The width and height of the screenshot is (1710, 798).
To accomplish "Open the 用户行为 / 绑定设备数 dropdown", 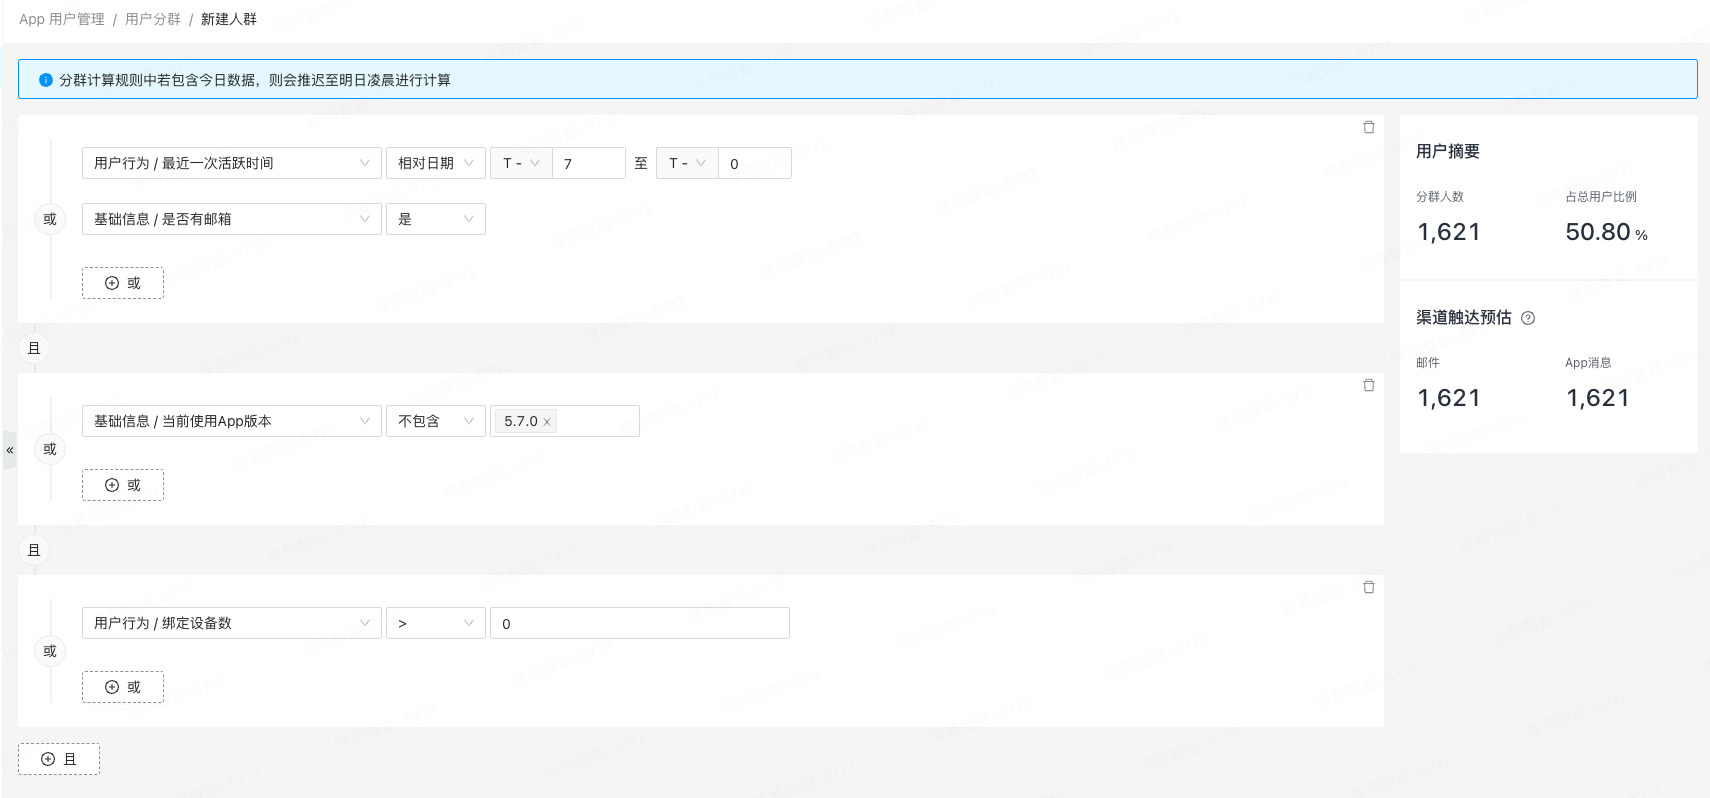I will (232, 623).
